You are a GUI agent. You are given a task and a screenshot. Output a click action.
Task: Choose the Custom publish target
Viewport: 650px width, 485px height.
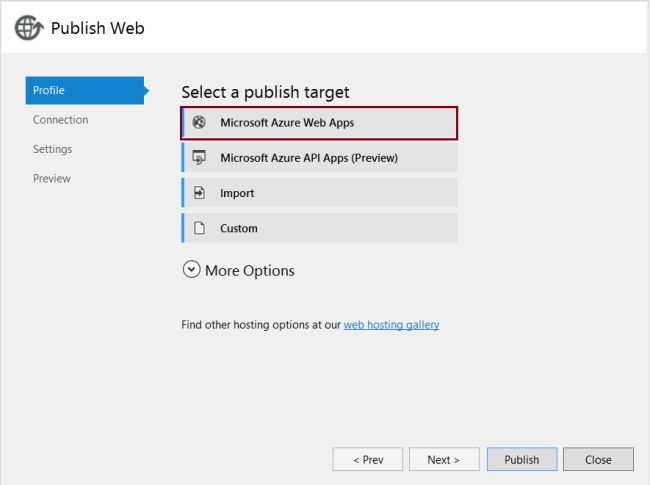pos(319,228)
